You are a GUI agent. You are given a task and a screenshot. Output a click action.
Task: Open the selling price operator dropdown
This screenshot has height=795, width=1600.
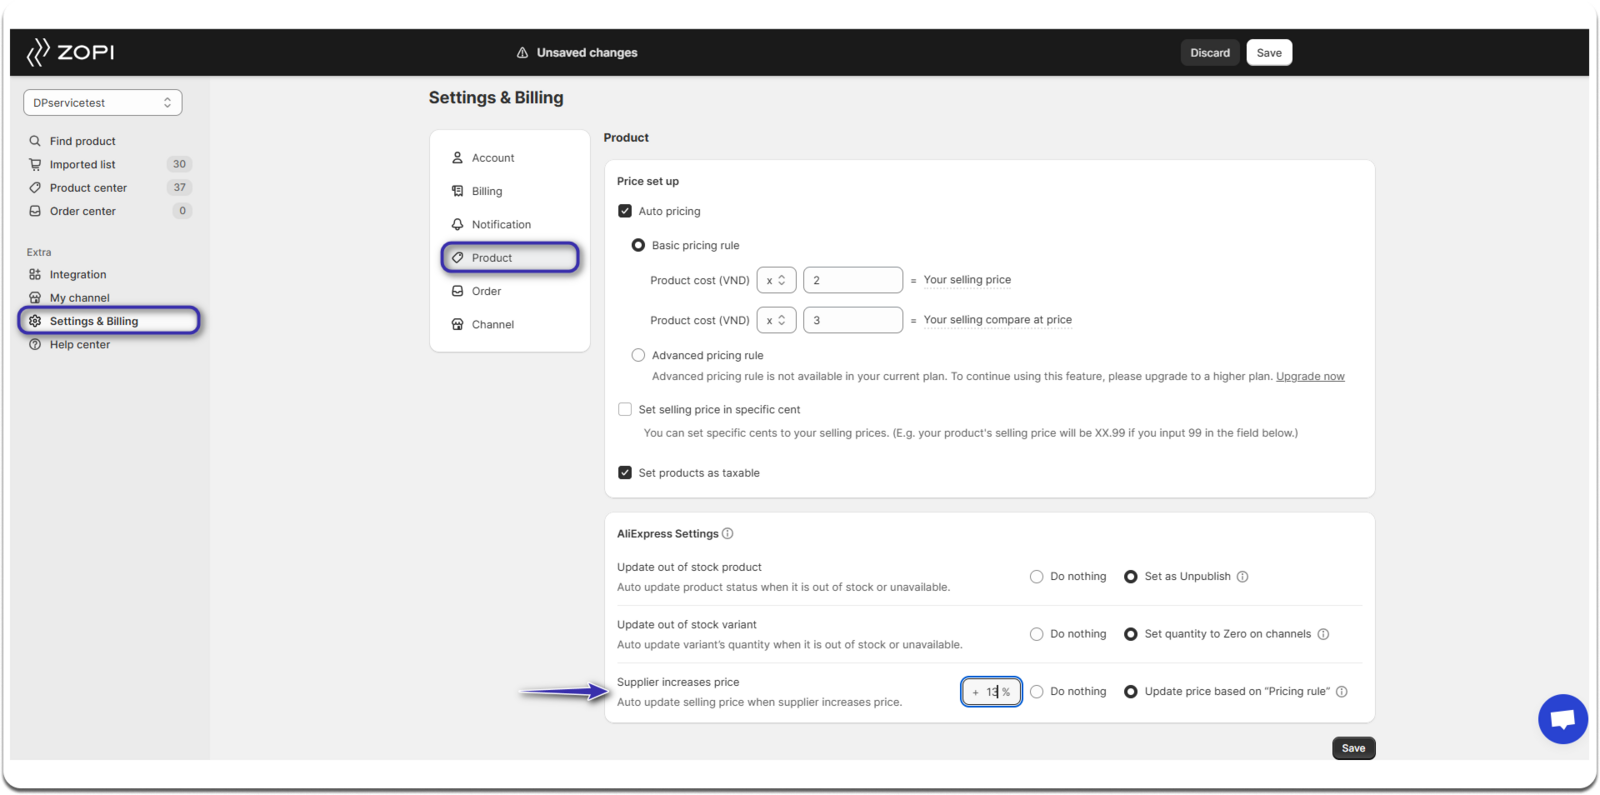[776, 280]
